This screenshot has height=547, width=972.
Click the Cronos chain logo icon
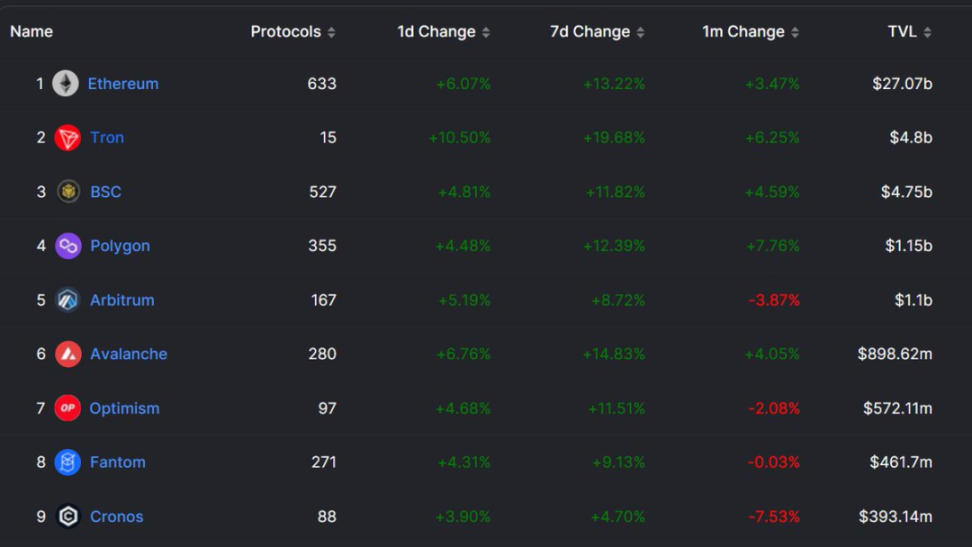coord(68,516)
